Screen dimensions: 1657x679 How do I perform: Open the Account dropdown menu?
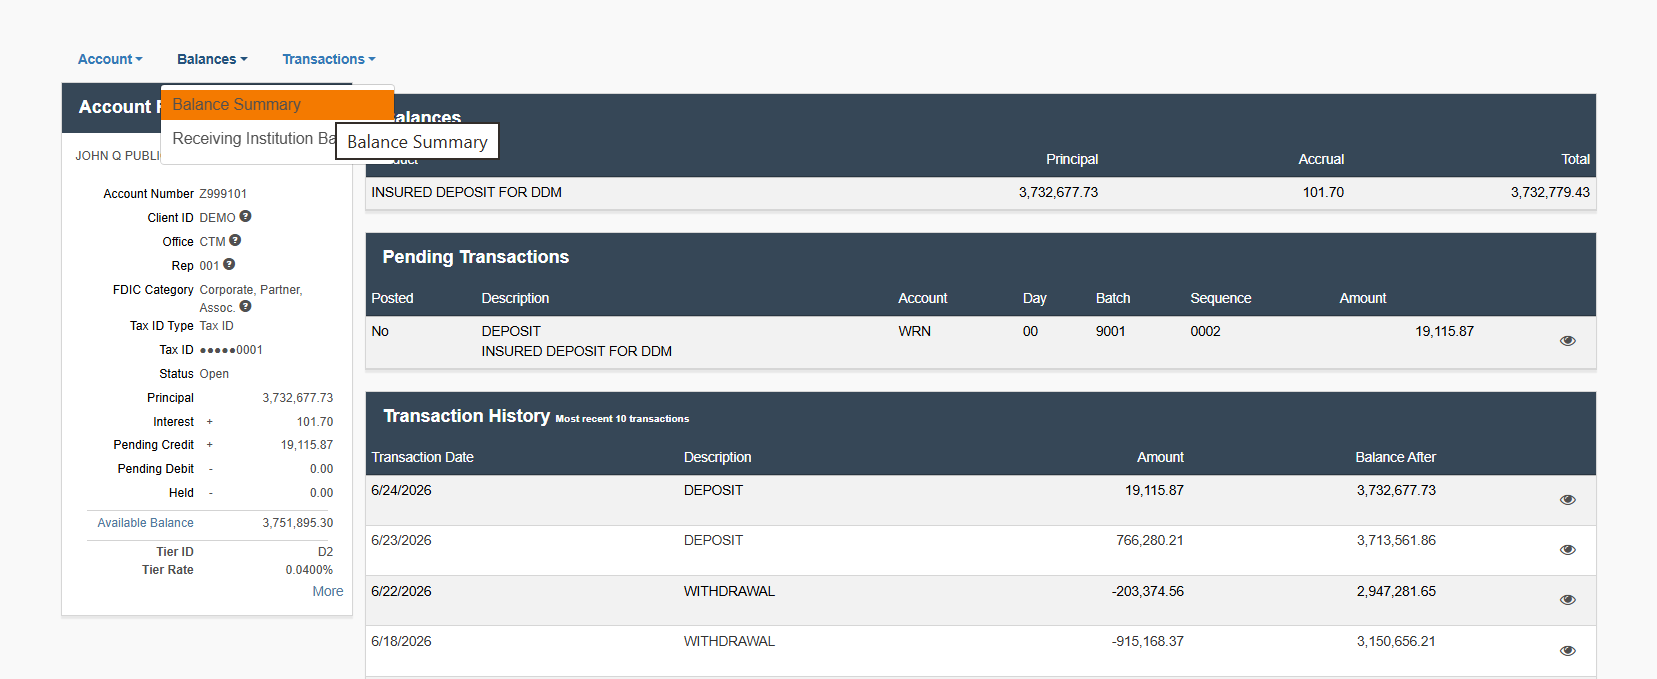click(110, 59)
